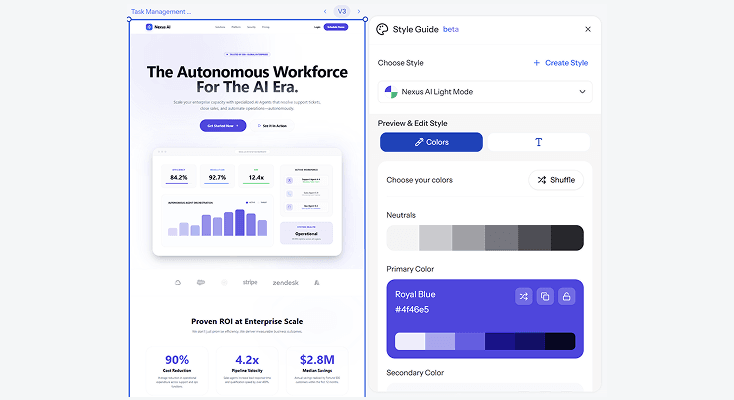Click the Style Guide palette icon
Viewport: 734px width, 400px height.
pos(382,29)
